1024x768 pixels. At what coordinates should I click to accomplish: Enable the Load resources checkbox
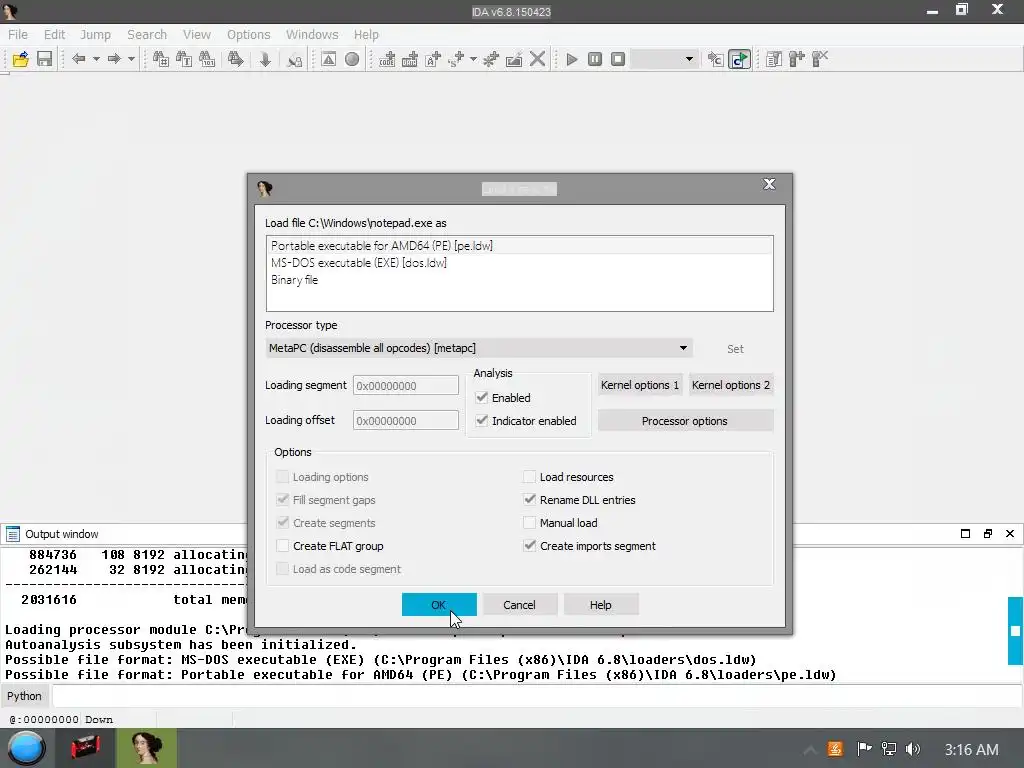pyautogui.click(x=530, y=477)
